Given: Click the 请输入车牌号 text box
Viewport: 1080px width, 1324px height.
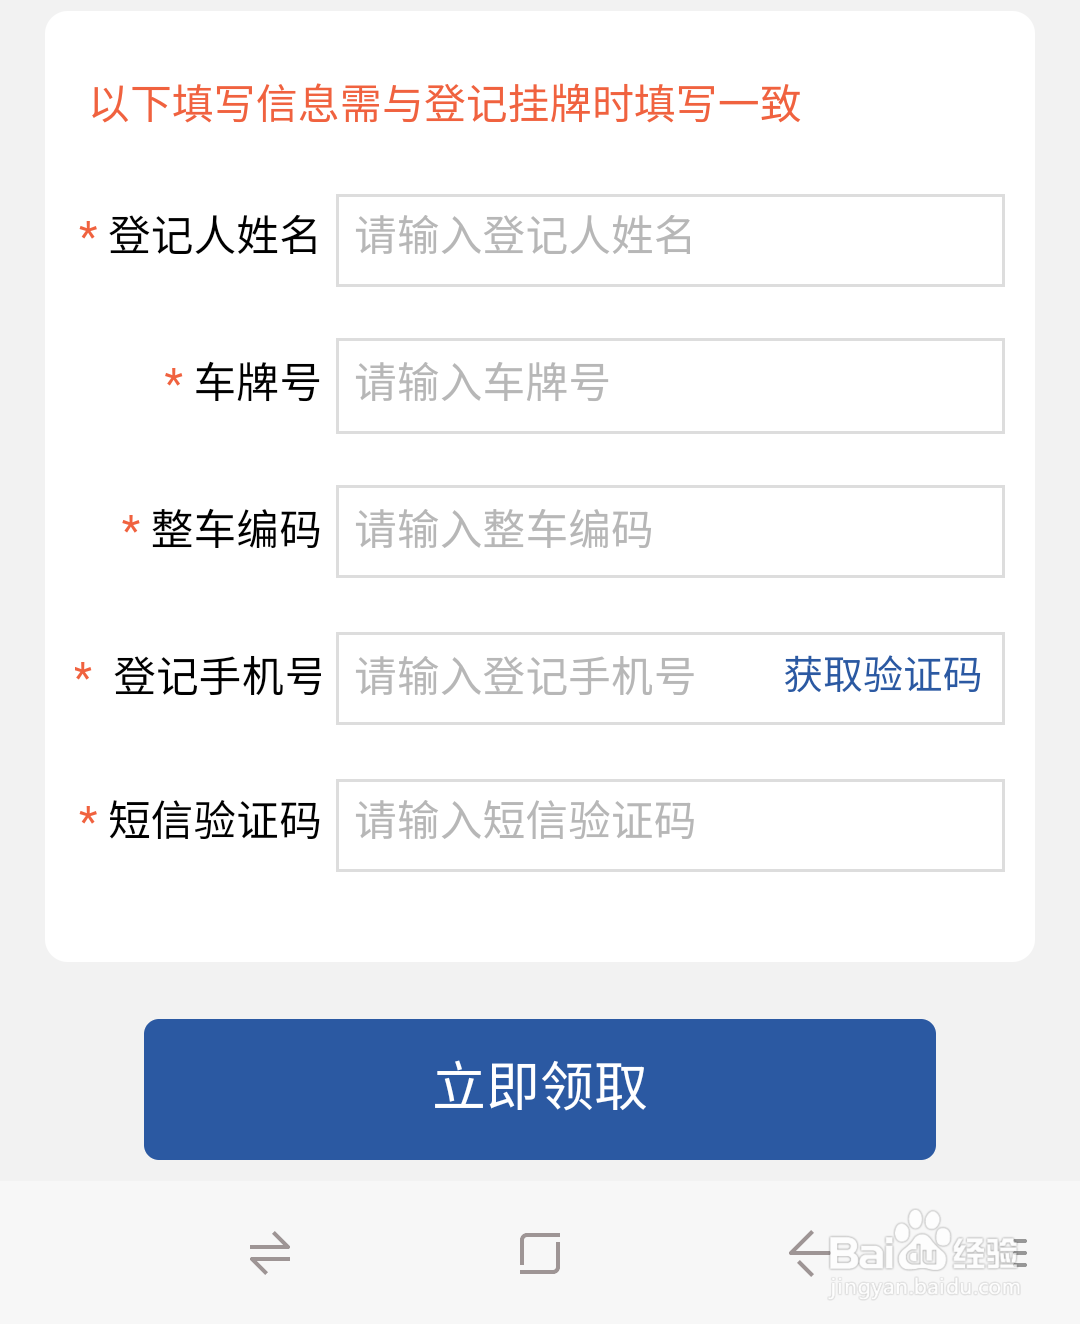Looking at the screenshot, I should pyautogui.click(x=670, y=386).
